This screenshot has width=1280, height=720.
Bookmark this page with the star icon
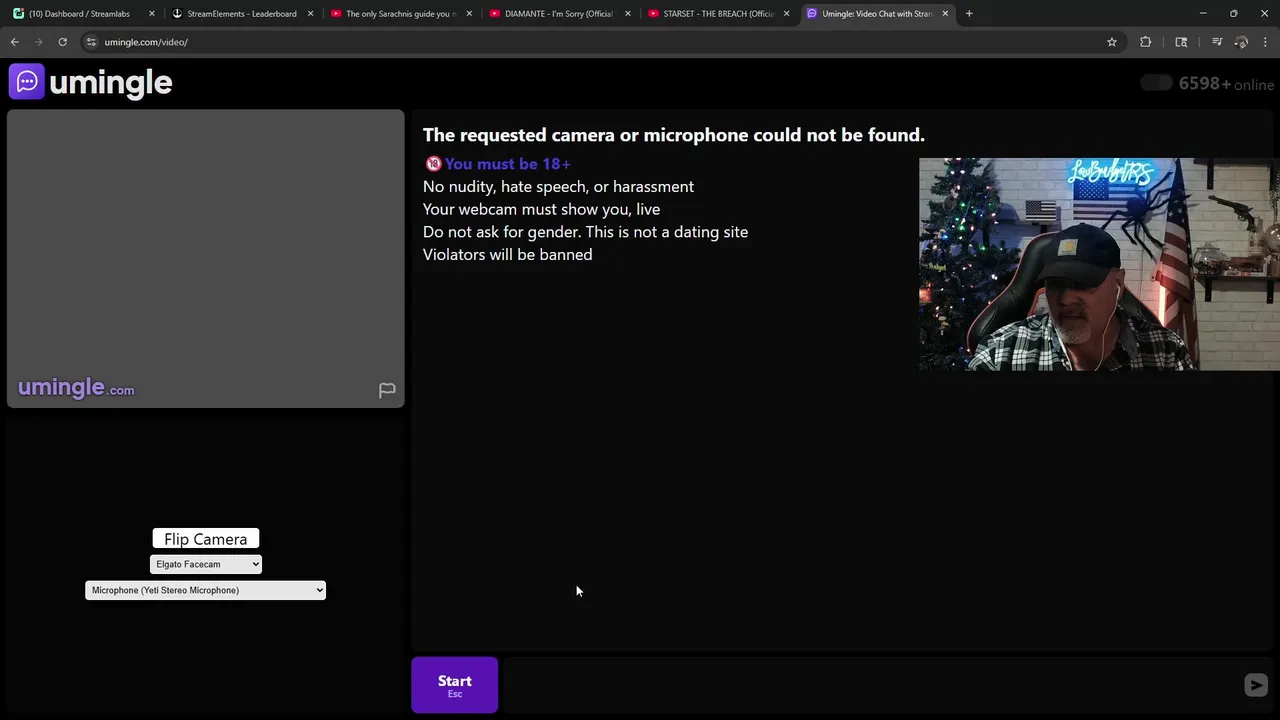[1111, 42]
